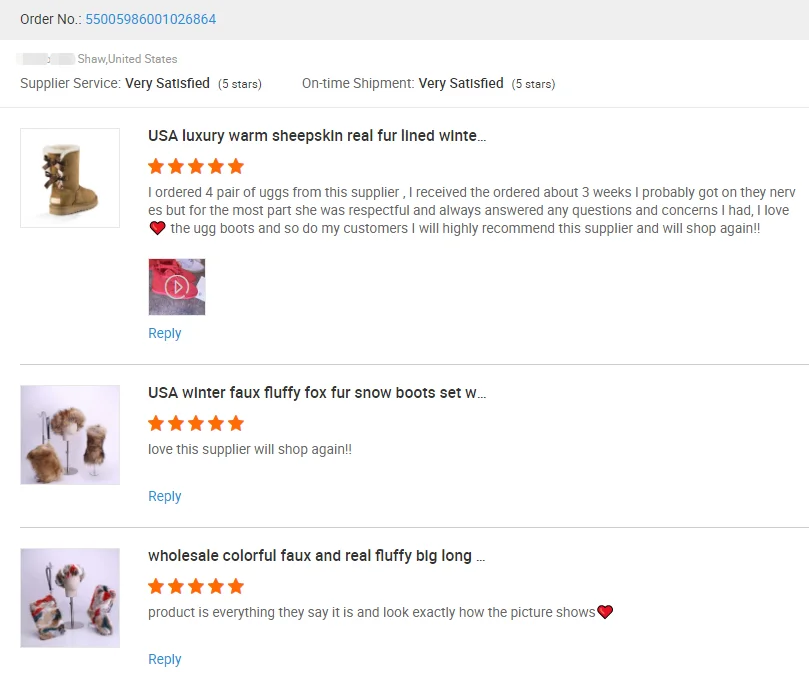Click the video preview thumbnail in the first review
This screenshot has width=809, height=690.
(x=177, y=287)
